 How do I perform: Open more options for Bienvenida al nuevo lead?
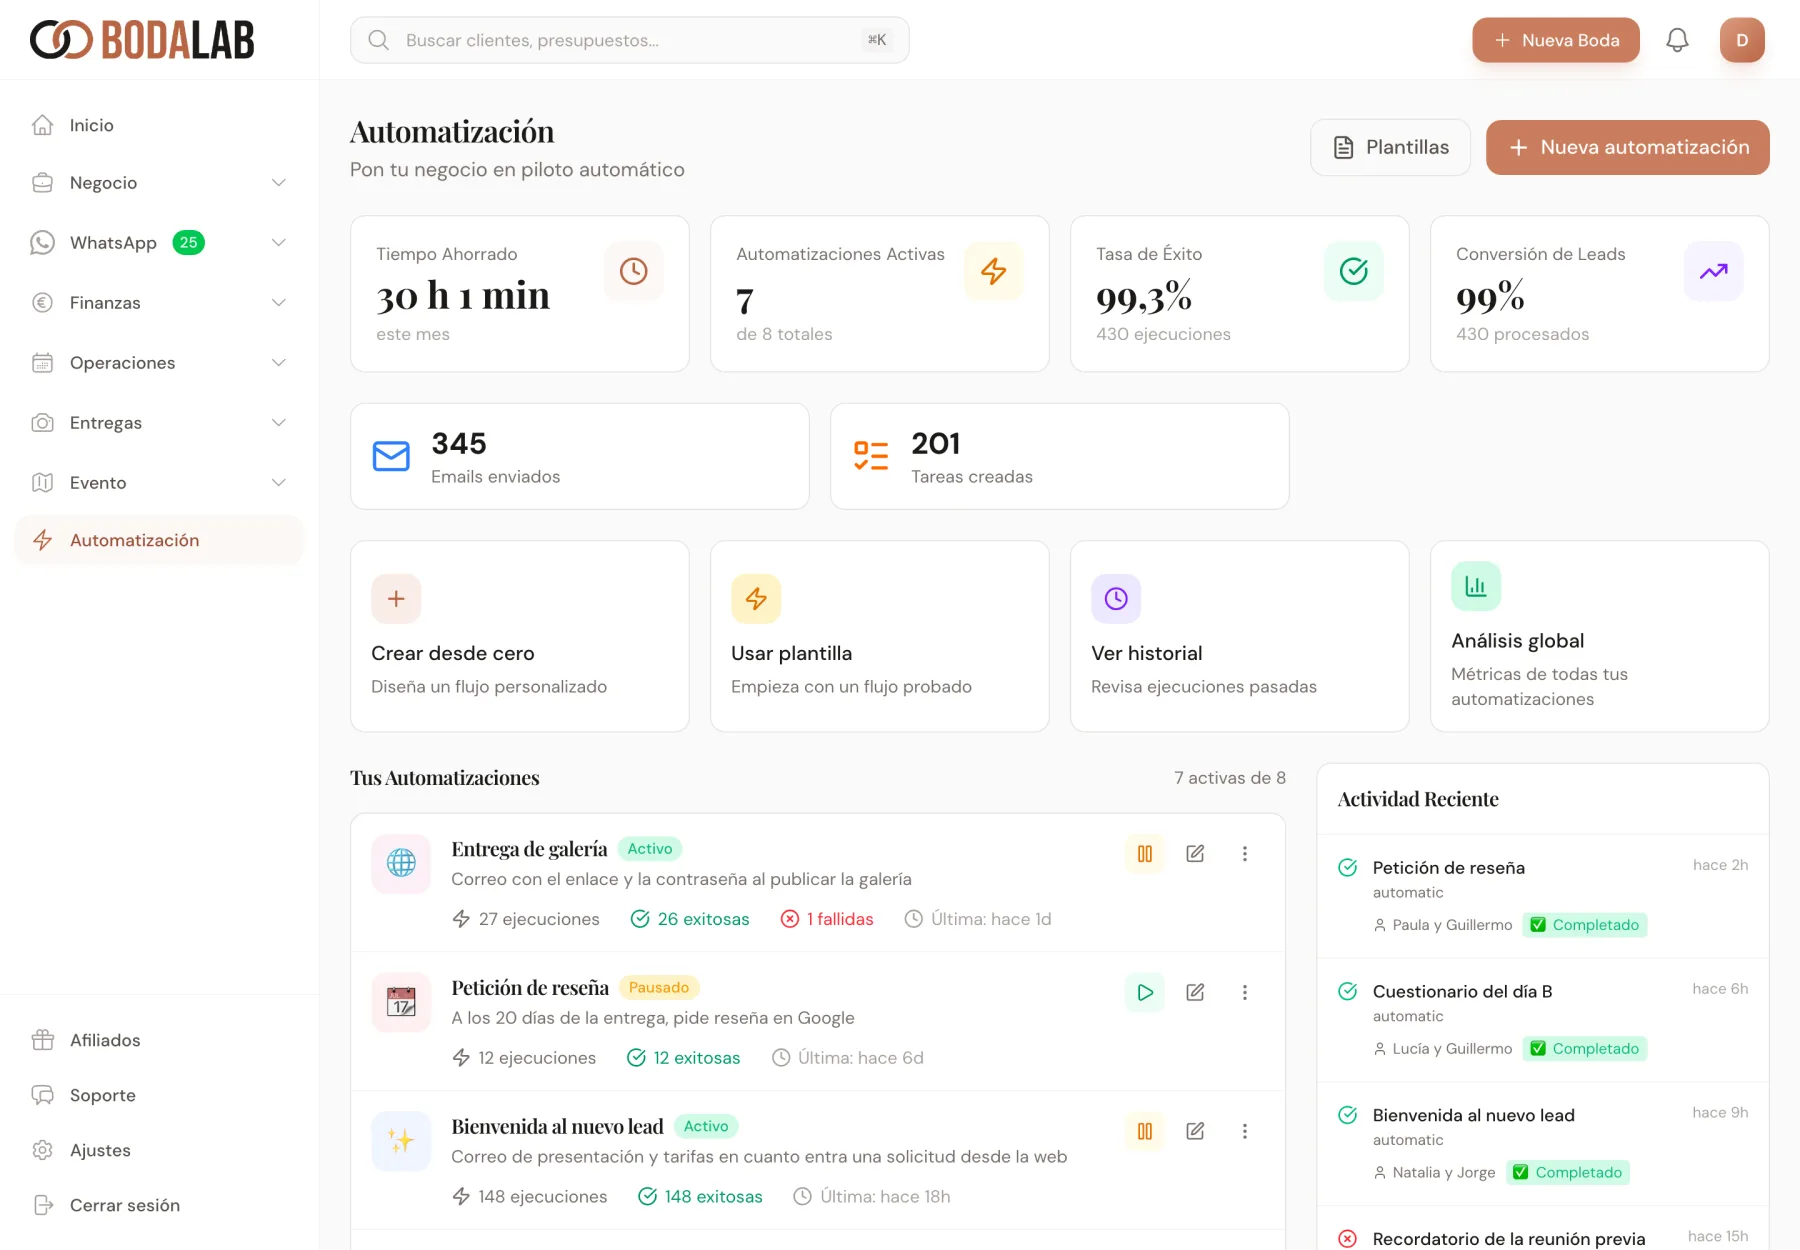[x=1245, y=1131]
